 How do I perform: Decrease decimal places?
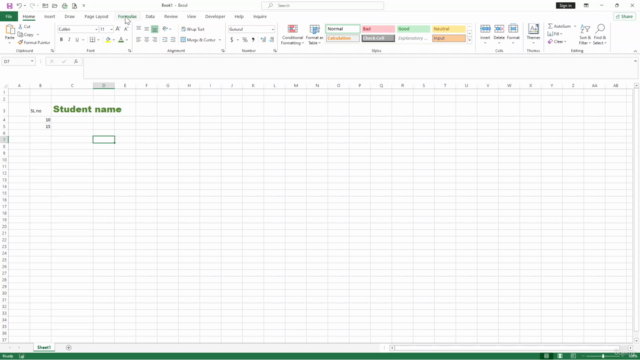pyautogui.click(x=271, y=40)
